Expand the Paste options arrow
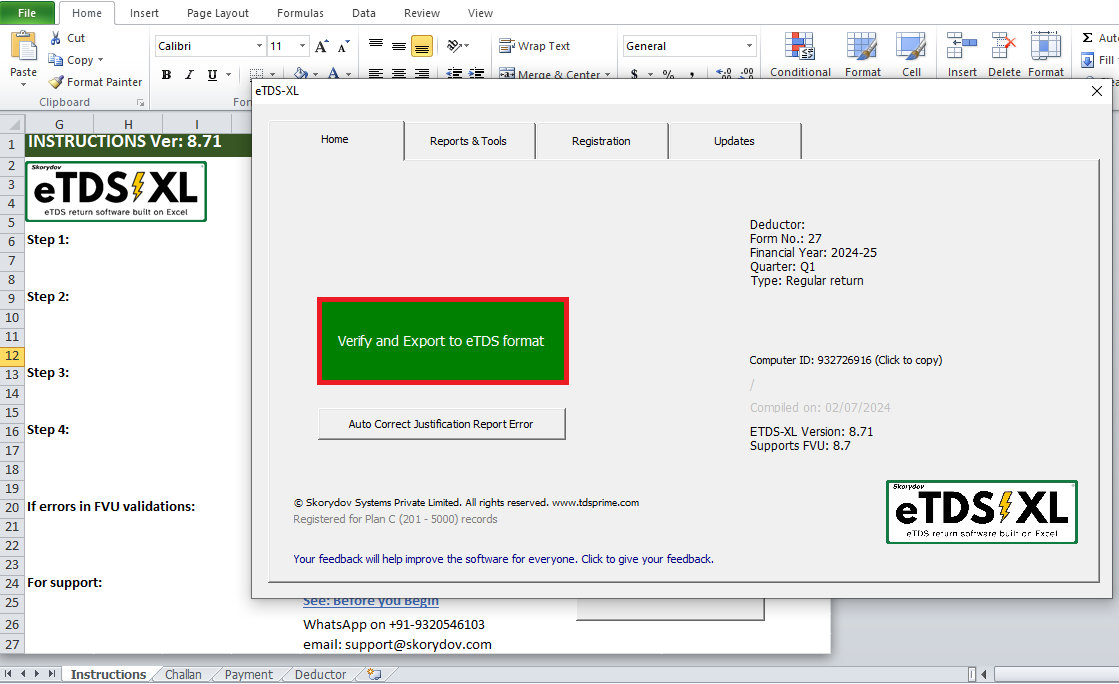 pos(24,85)
